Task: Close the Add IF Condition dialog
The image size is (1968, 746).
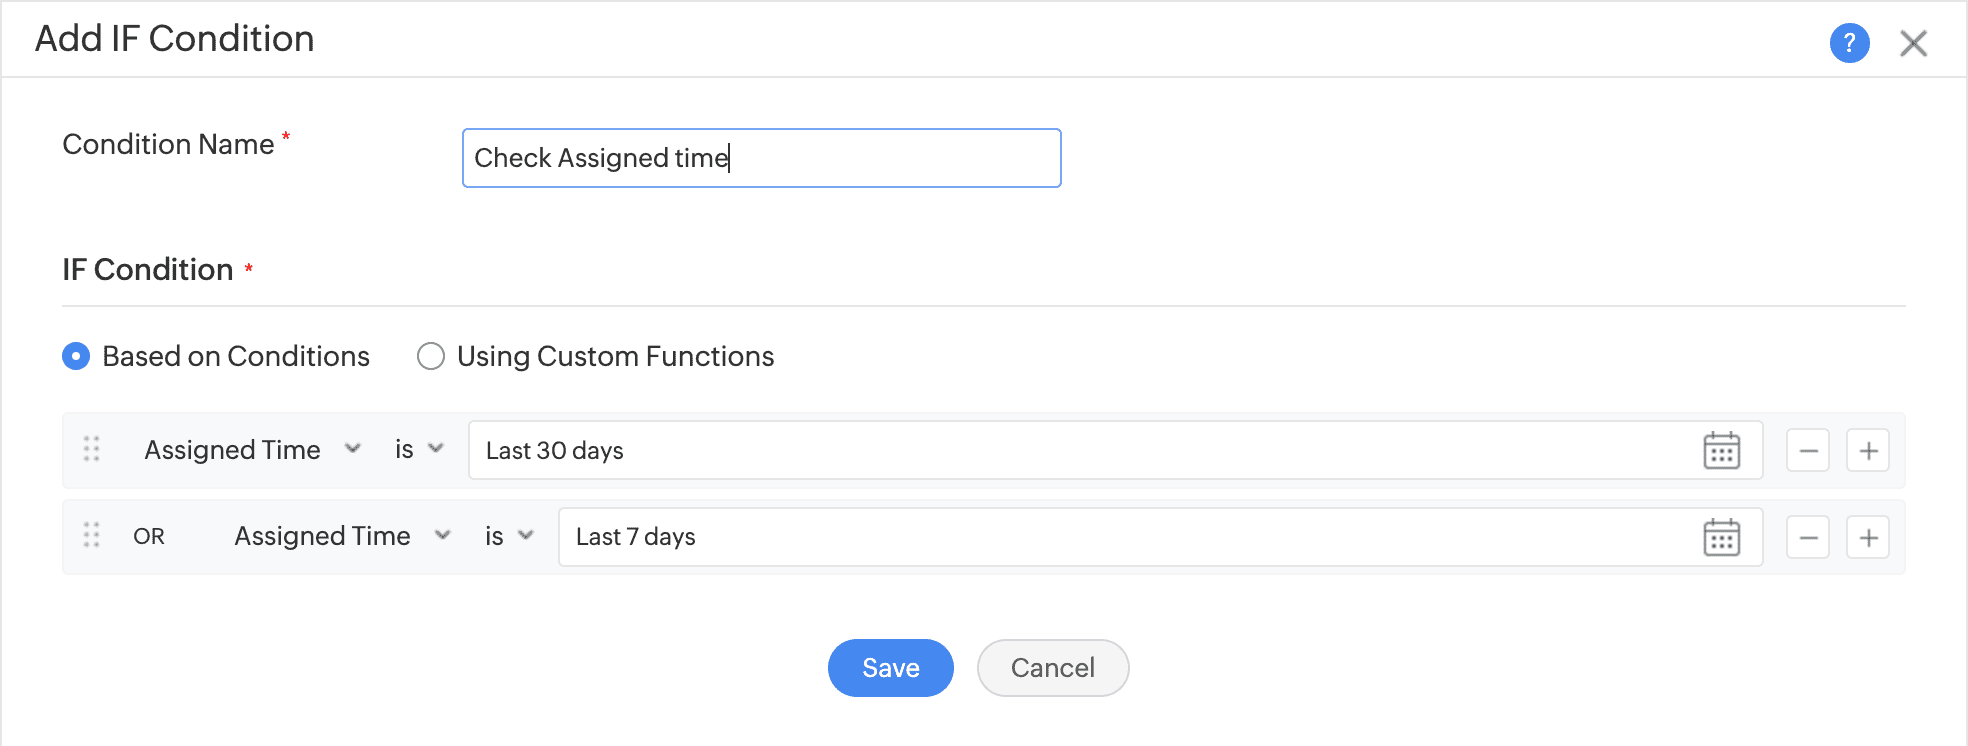Action: coord(1913,43)
